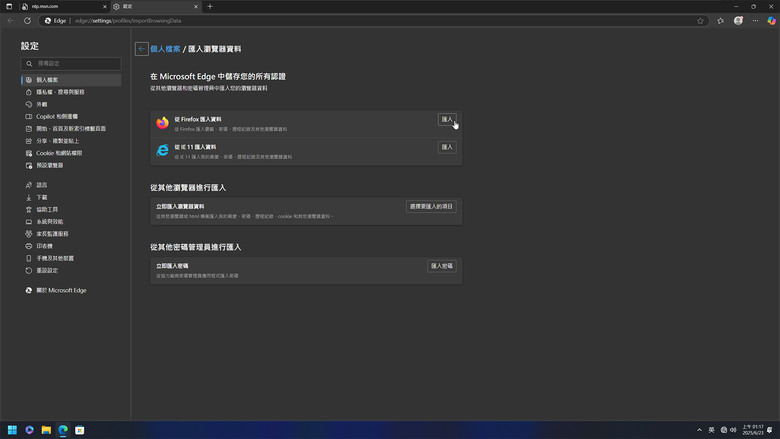Select 個人檔案 in the settings sidebar

(x=71, y=80)
